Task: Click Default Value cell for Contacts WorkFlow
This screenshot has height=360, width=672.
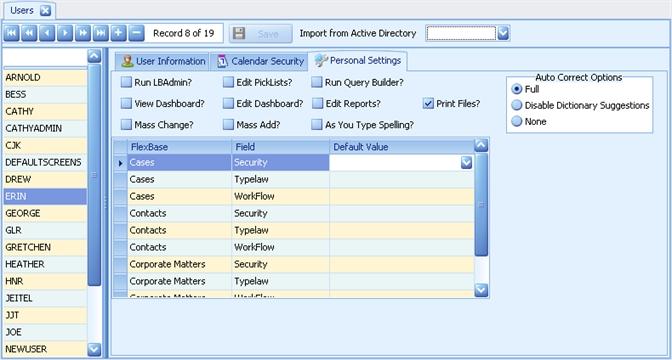Action: coord(402,247)
